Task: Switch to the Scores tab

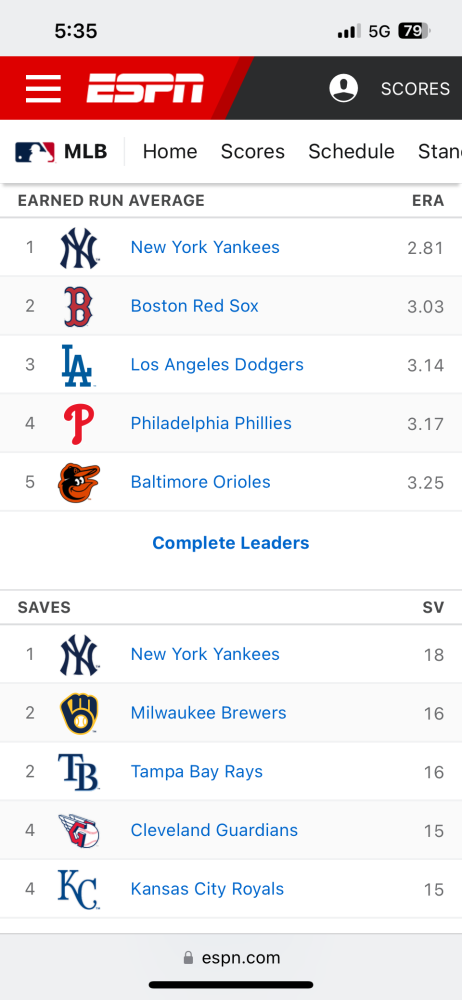Action: pyautogui.click(x=253, y=152)
